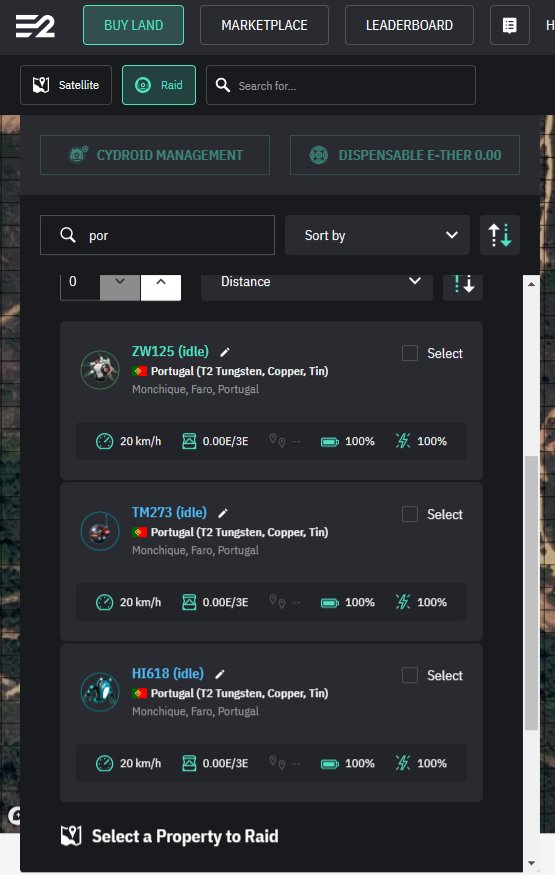
Task: Click the HI618 cydroid avatar
Action: (x=100, y=692)
